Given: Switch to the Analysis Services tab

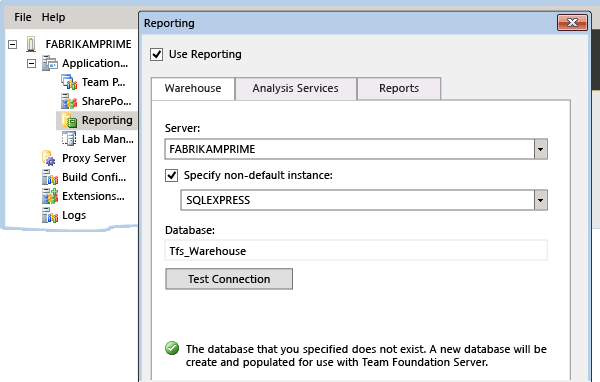Looking at the screenshot, I should [x=295, y=88].
